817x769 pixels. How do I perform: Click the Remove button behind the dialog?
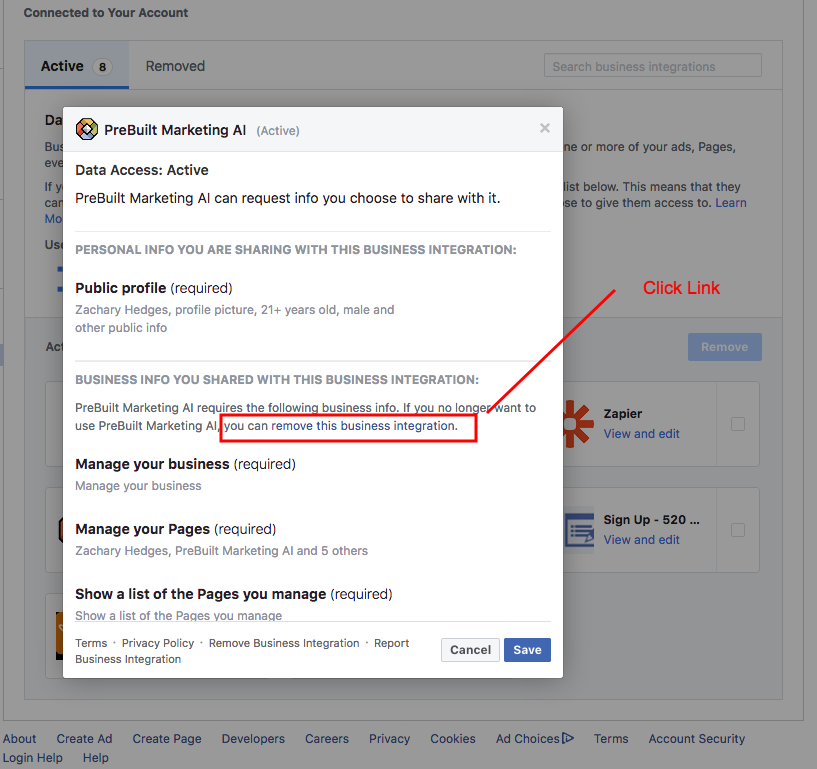pos(724,347)
